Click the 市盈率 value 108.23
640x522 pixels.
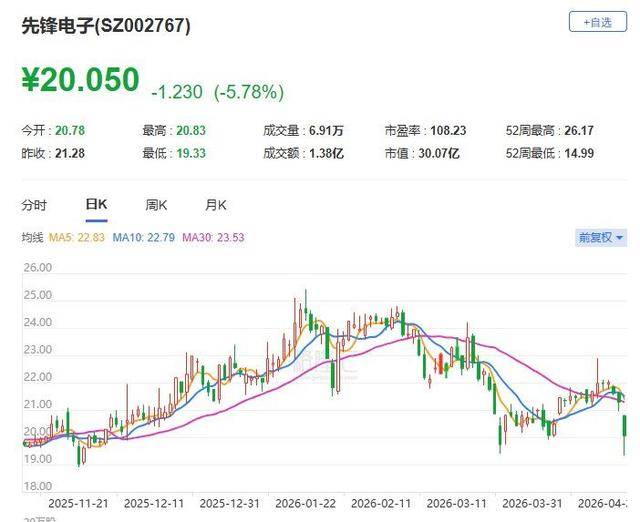coord(448,131)
